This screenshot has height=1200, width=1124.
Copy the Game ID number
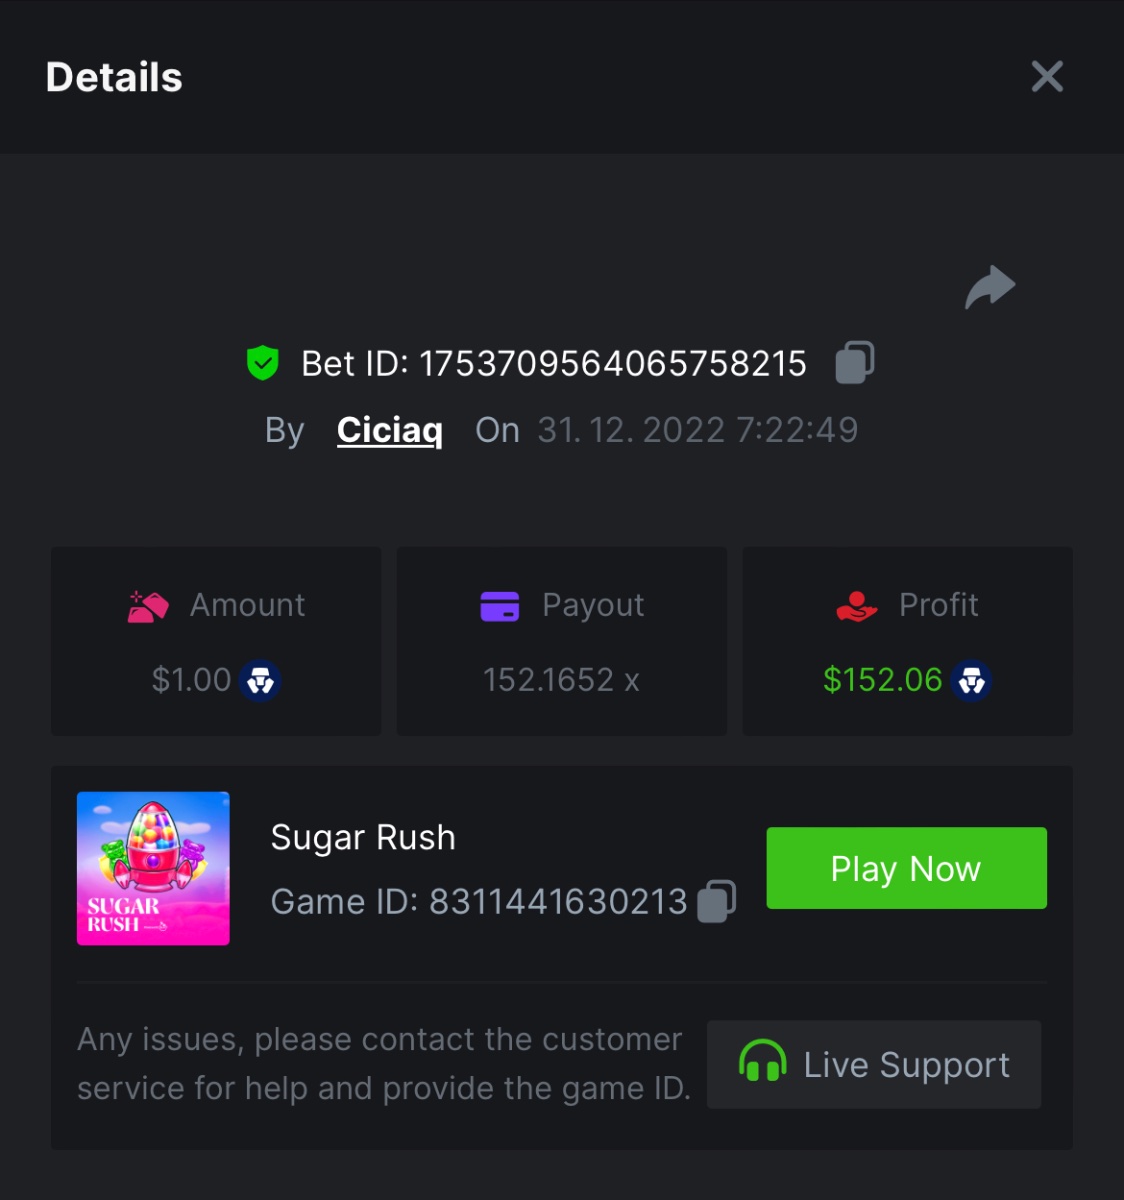pos(716,901)
